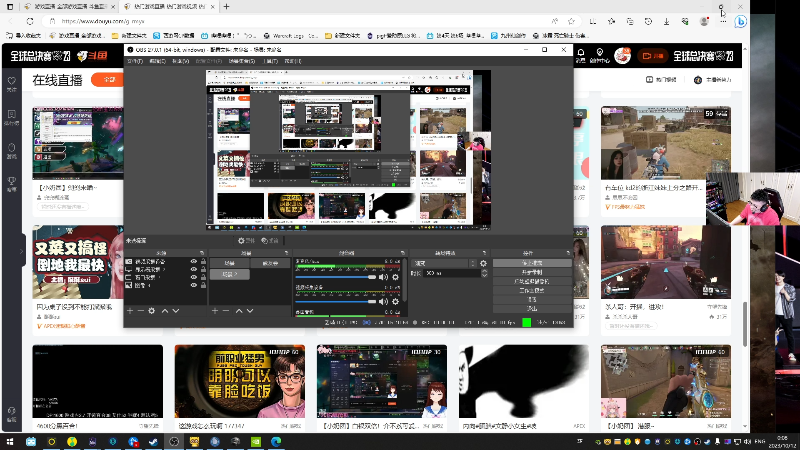Move selected source up in Sources dock
Image resolution: width=800 pixels, height=450 pixels.
click(x=165, y=311)
